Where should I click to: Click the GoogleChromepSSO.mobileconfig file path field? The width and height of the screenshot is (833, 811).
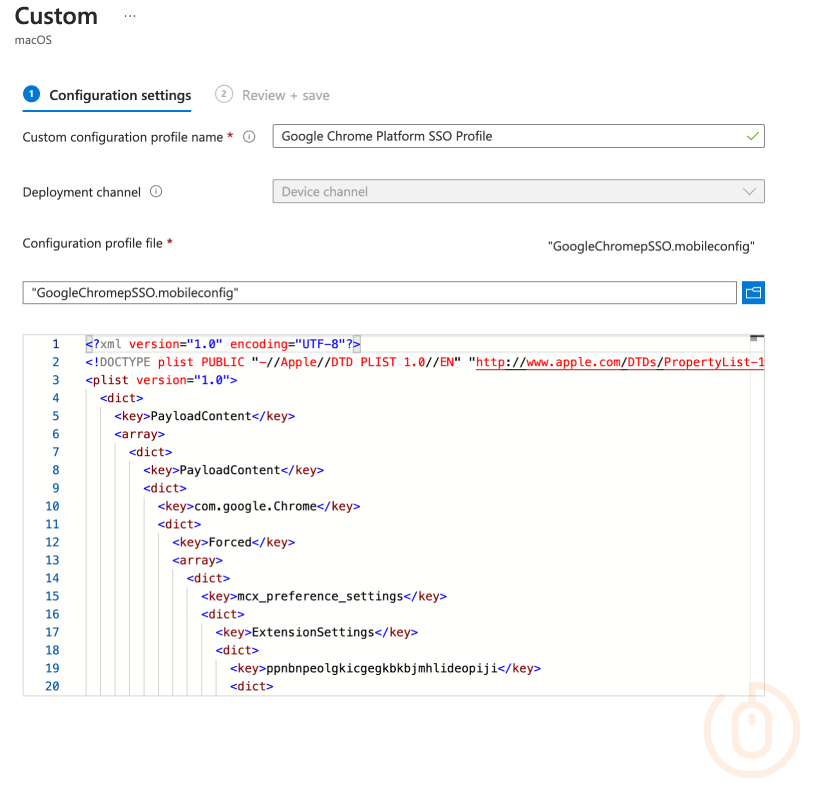pos(379,292)
